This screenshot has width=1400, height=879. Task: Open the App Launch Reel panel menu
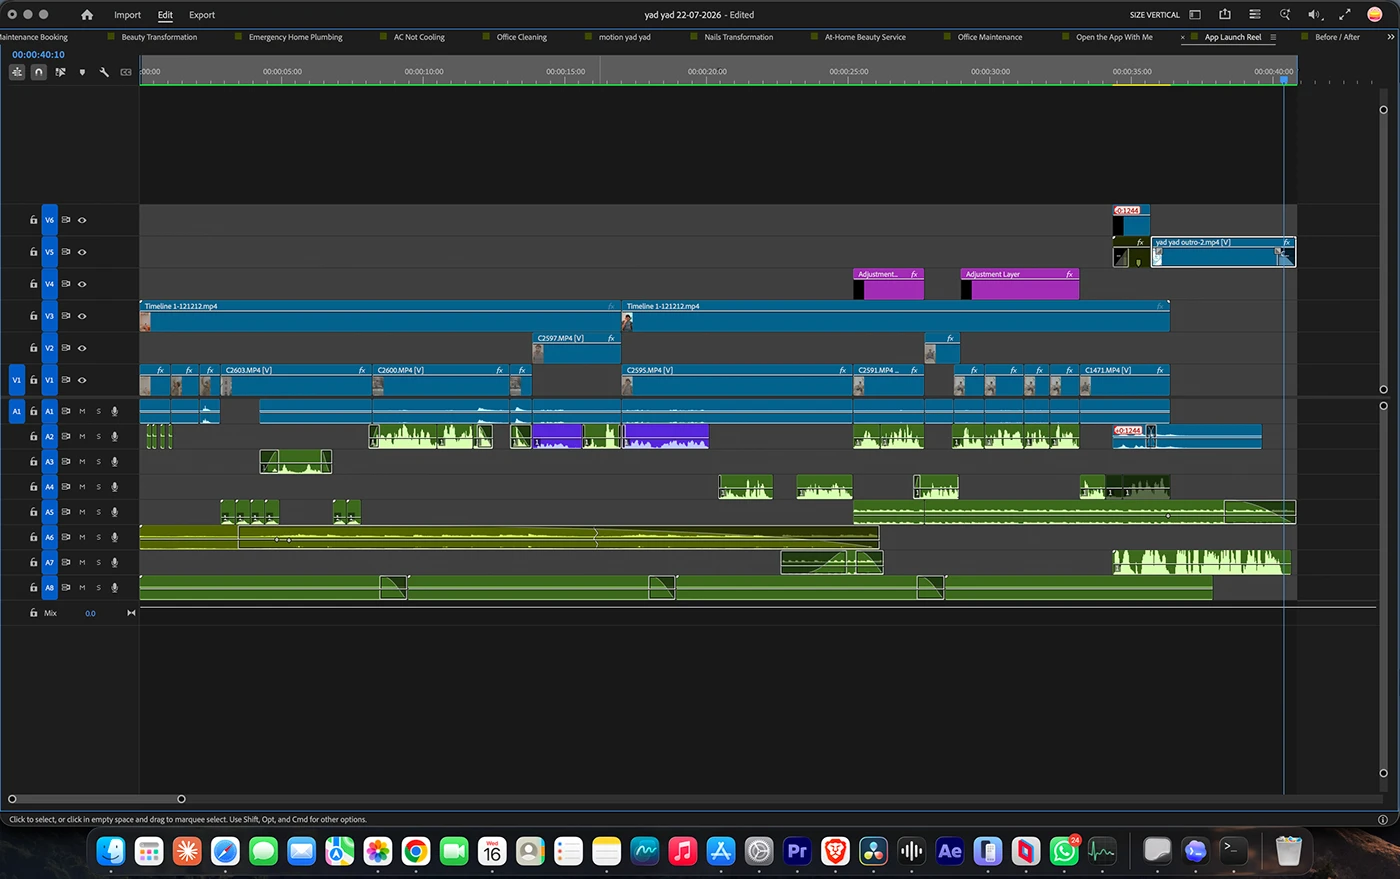click(1273, 37)
